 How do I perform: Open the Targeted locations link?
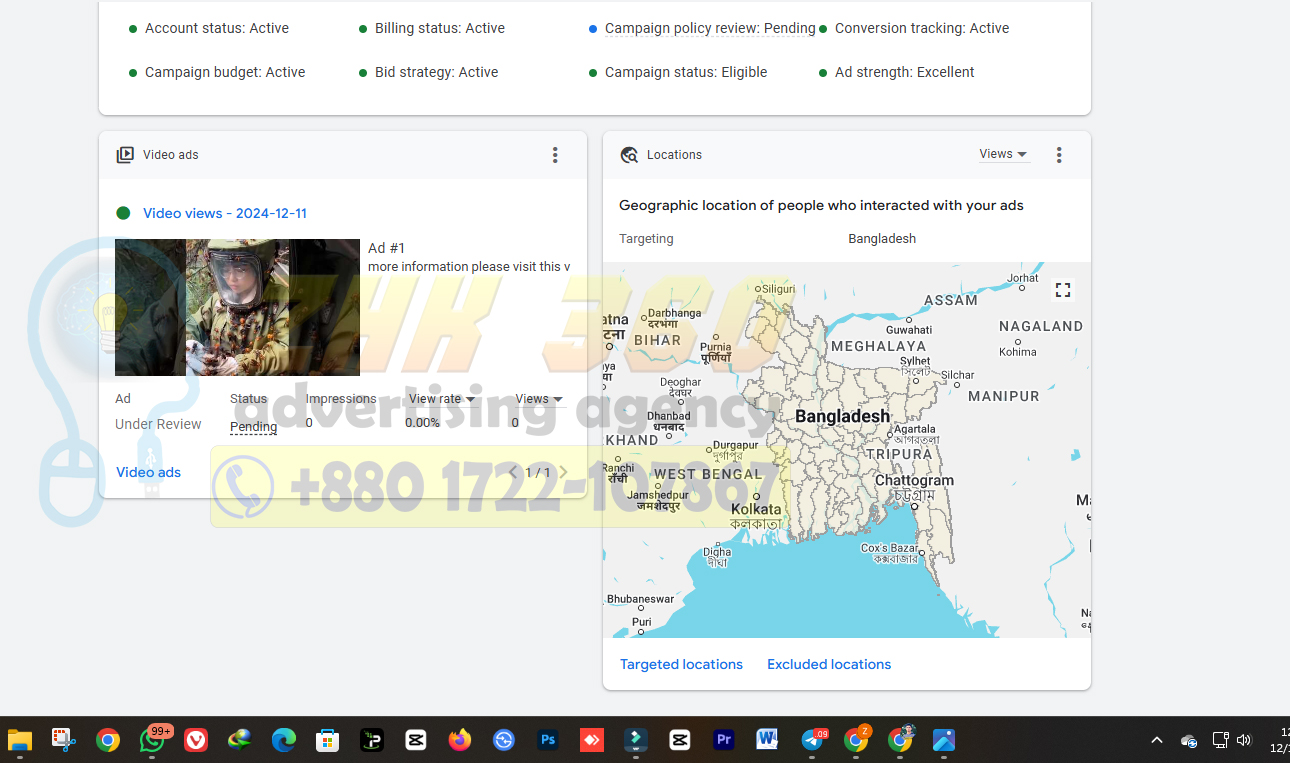point(681,664)
